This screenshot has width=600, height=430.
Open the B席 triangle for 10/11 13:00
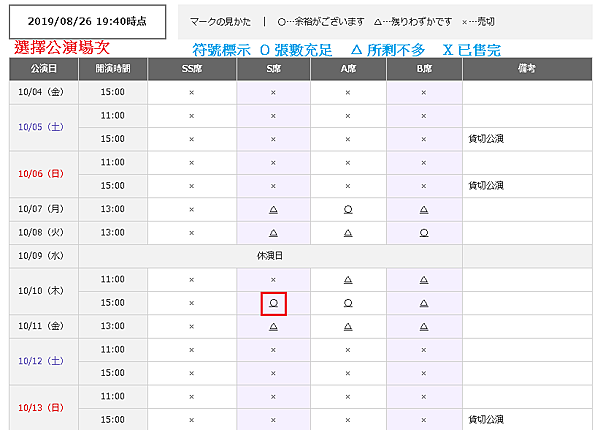[424, 327]
